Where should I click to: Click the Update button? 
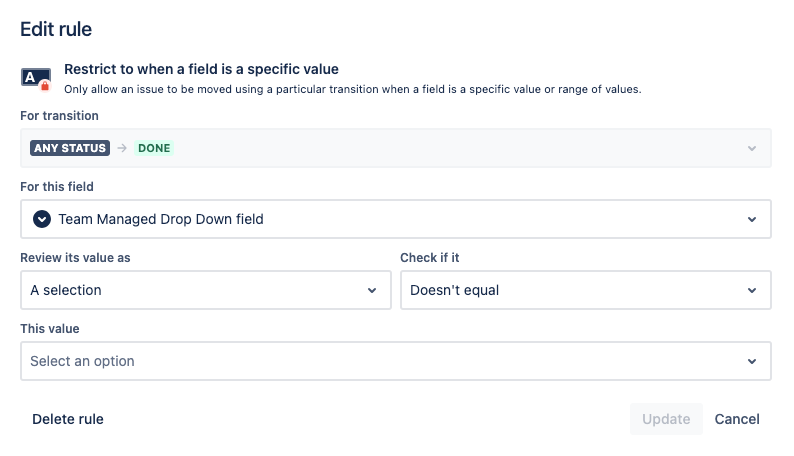666,419
